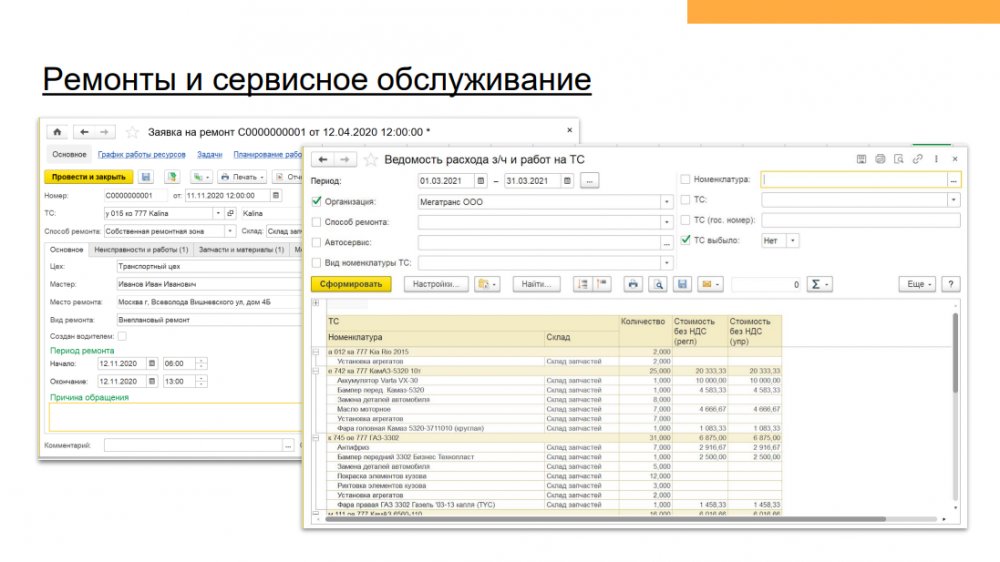Open the ТС выбыло 'Нет' dropdown

(793, 240)
